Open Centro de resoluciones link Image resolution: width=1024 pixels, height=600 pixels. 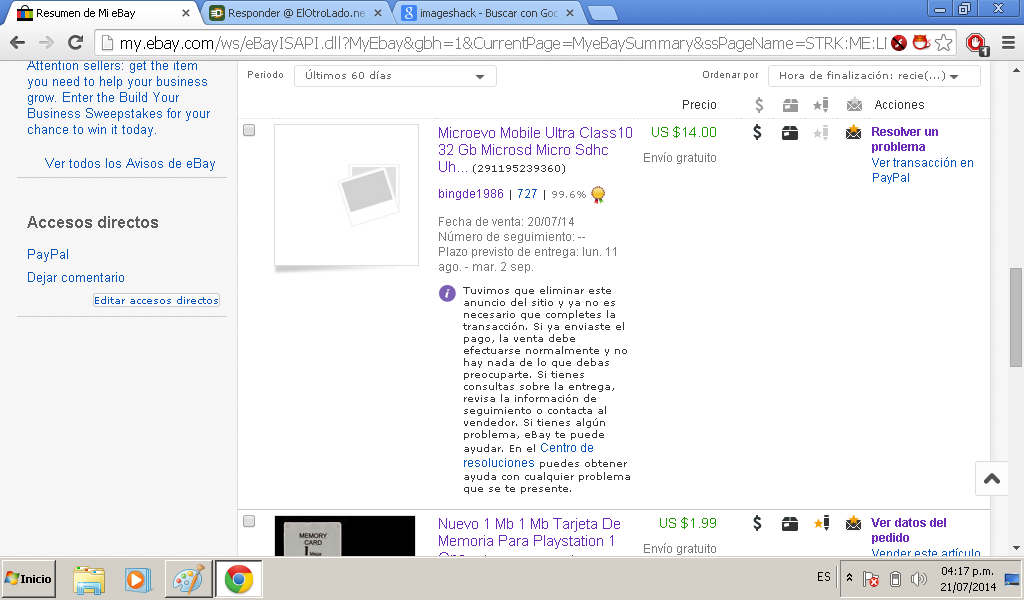click(528, 455)
